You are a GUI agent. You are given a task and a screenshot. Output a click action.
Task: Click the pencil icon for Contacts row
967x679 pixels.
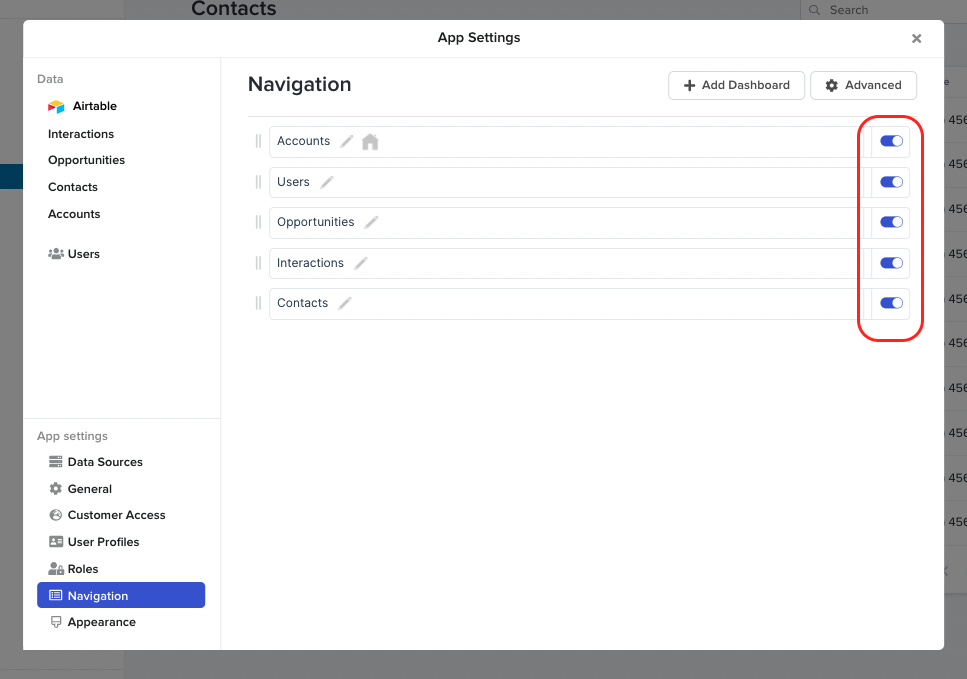(x=345, y=303)
